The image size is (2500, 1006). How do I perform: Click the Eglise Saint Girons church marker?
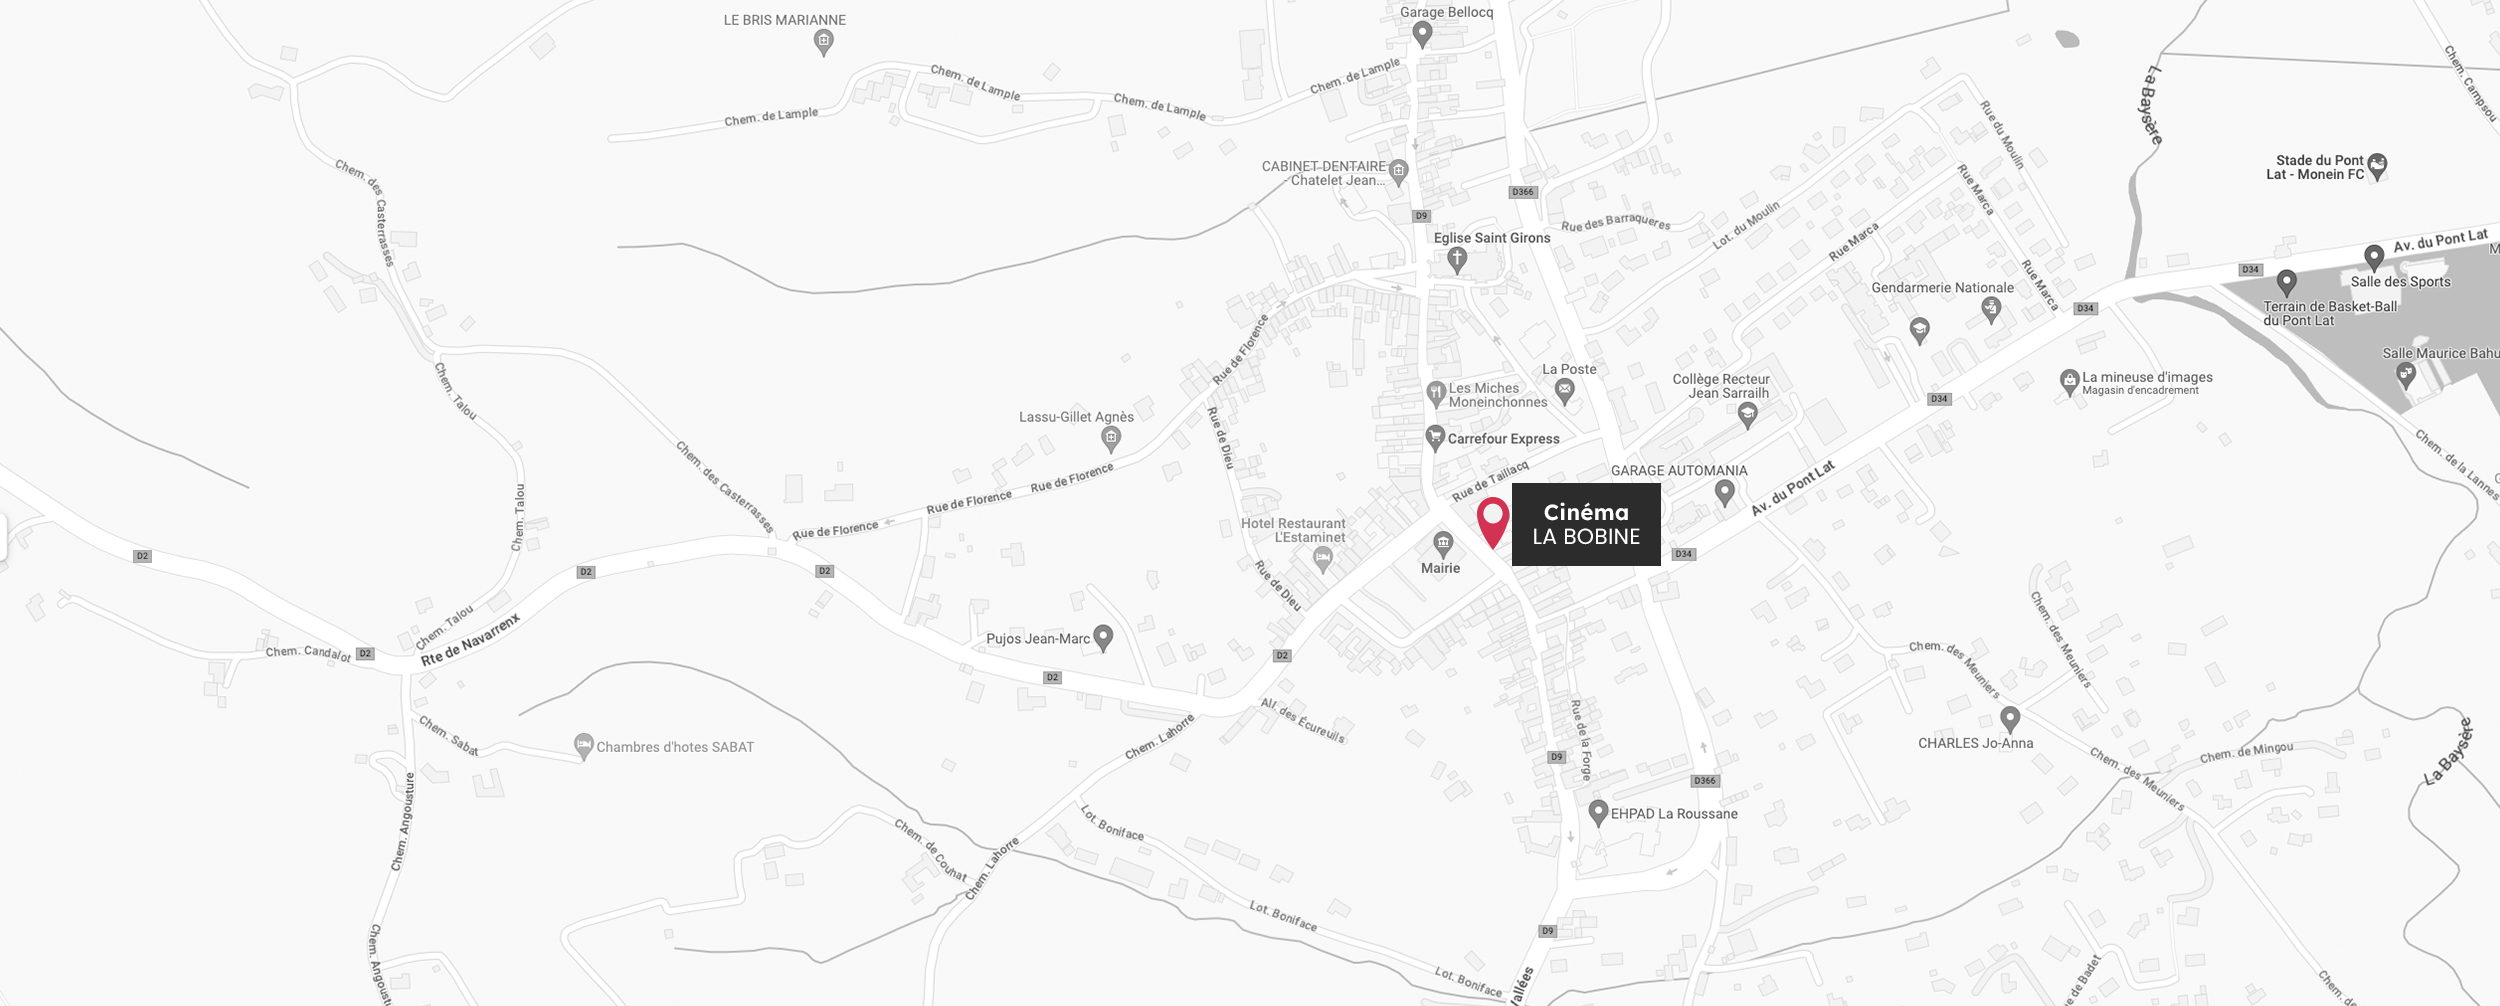1457,261
